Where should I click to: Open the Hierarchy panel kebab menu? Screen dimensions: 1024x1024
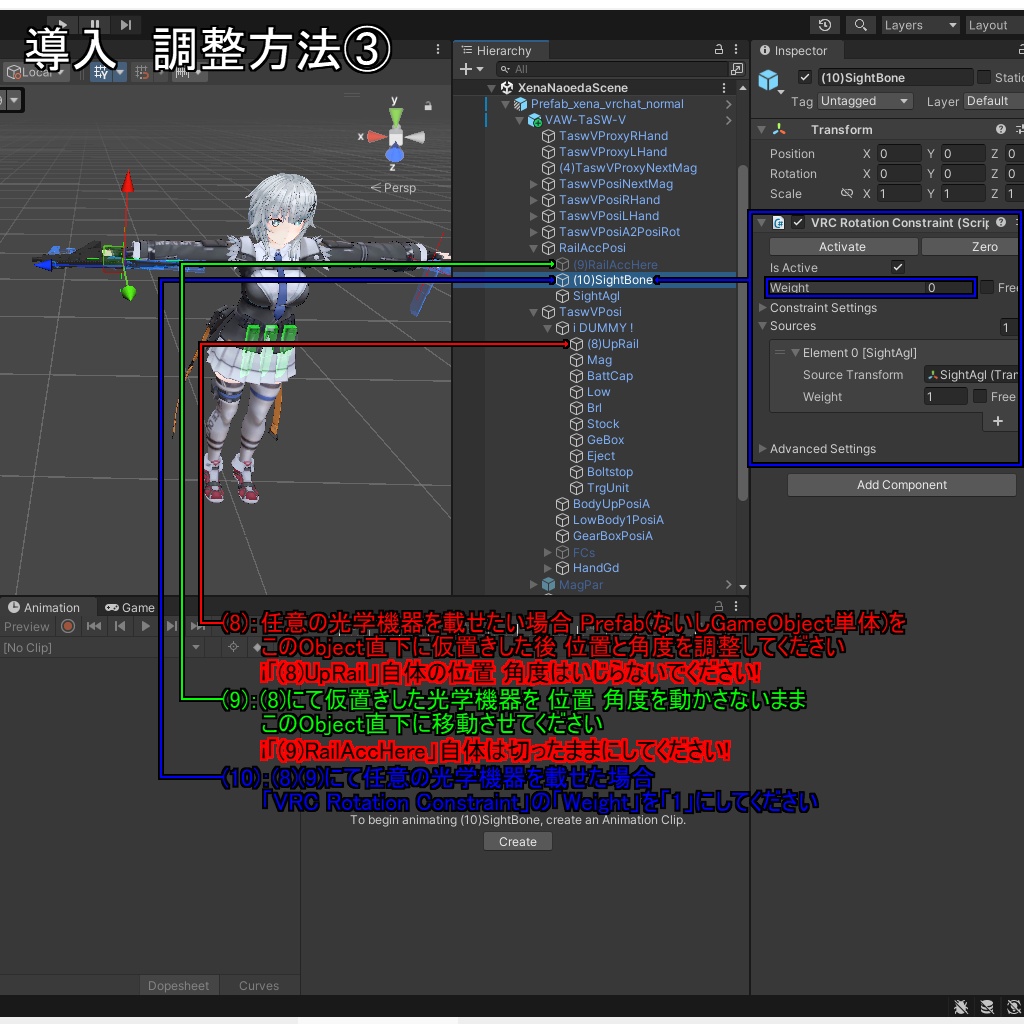click(736, 50)
